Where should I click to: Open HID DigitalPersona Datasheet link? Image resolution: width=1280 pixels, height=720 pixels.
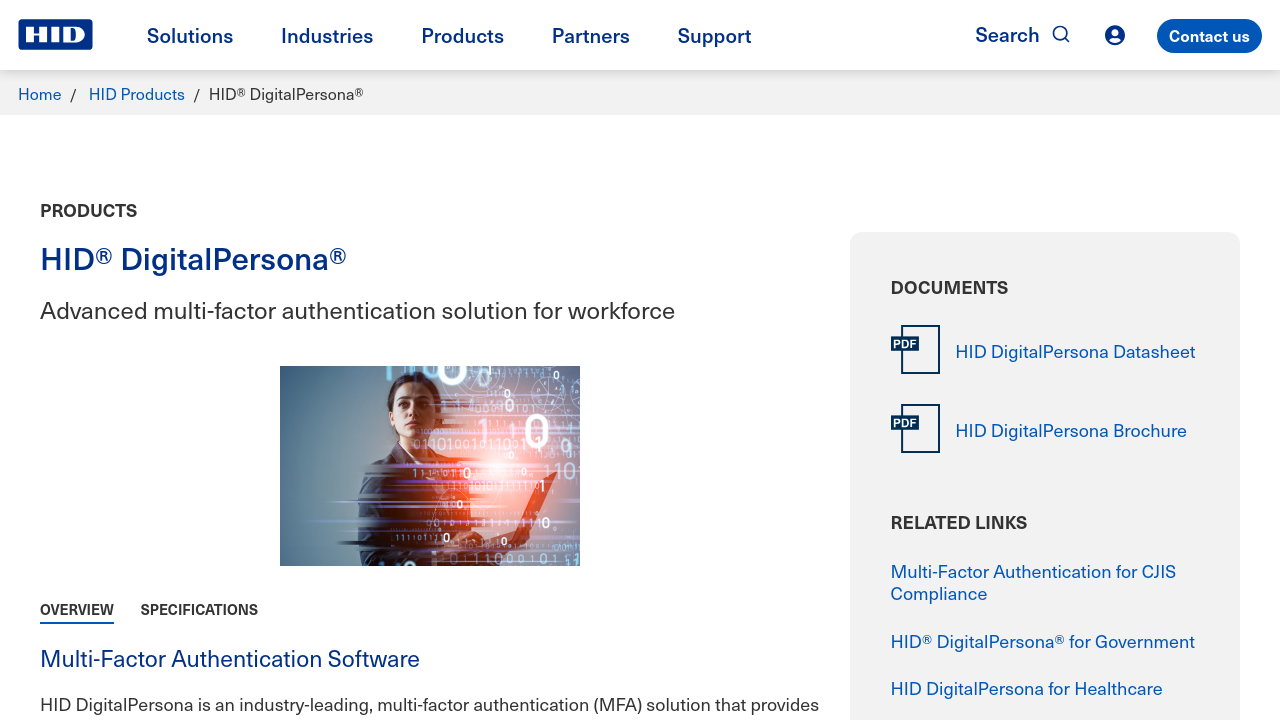point(1075,351)
